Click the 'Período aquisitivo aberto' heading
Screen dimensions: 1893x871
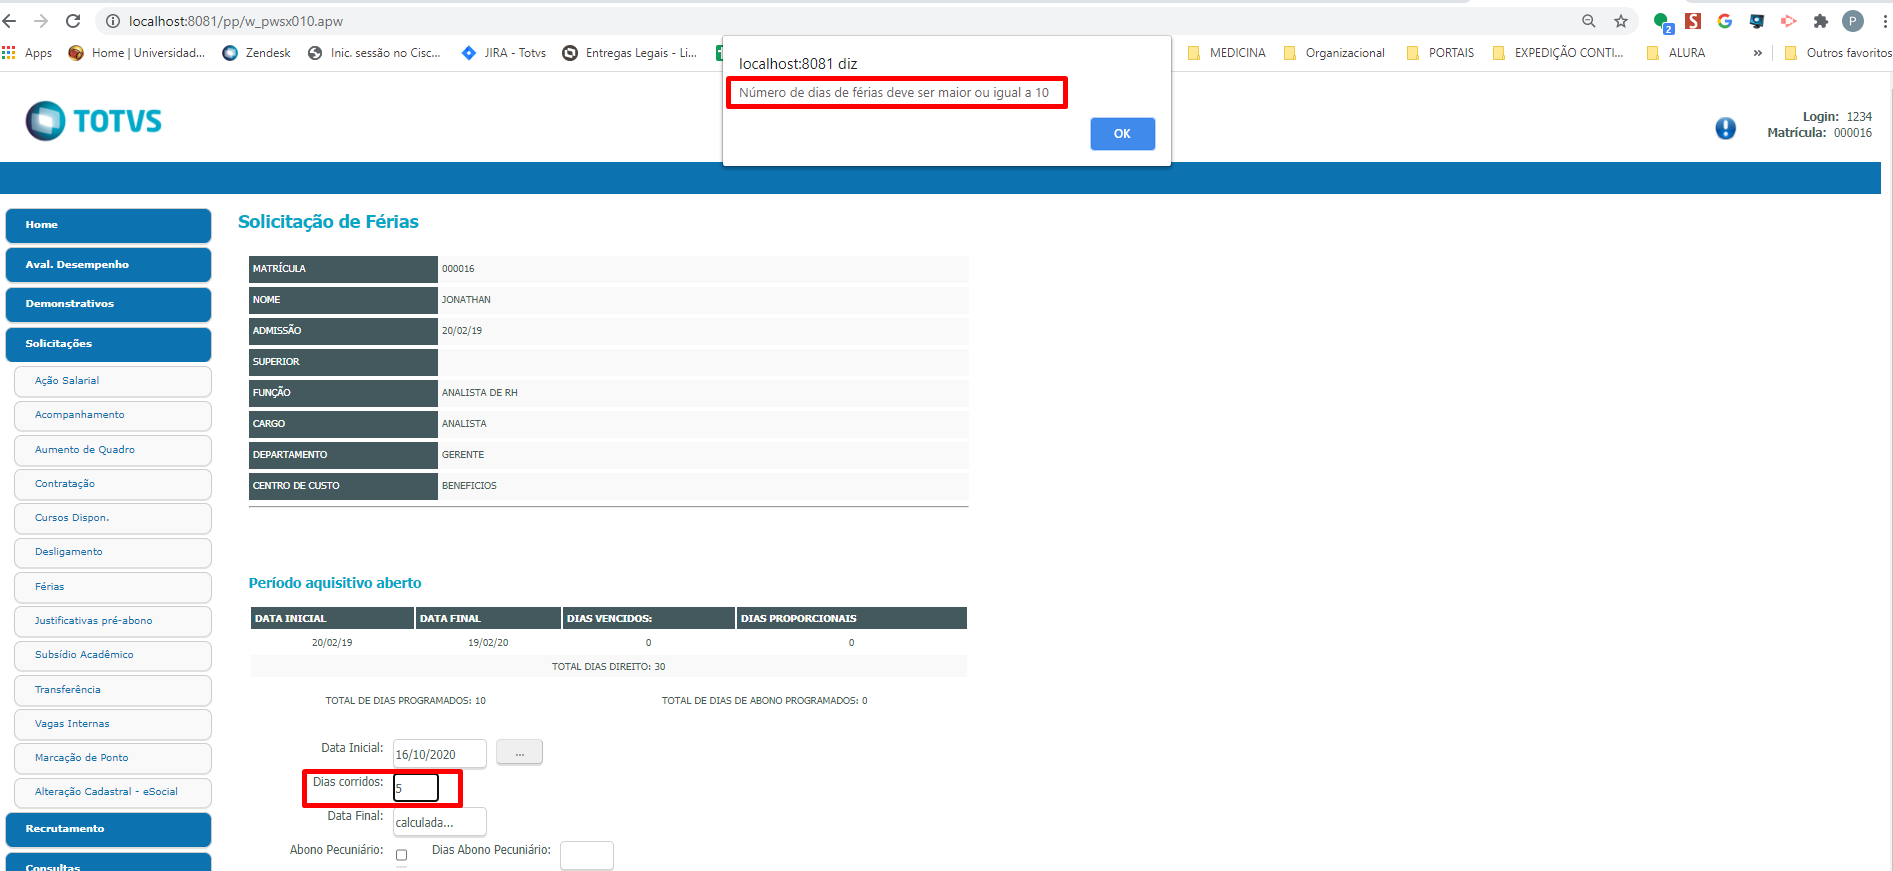335,583
